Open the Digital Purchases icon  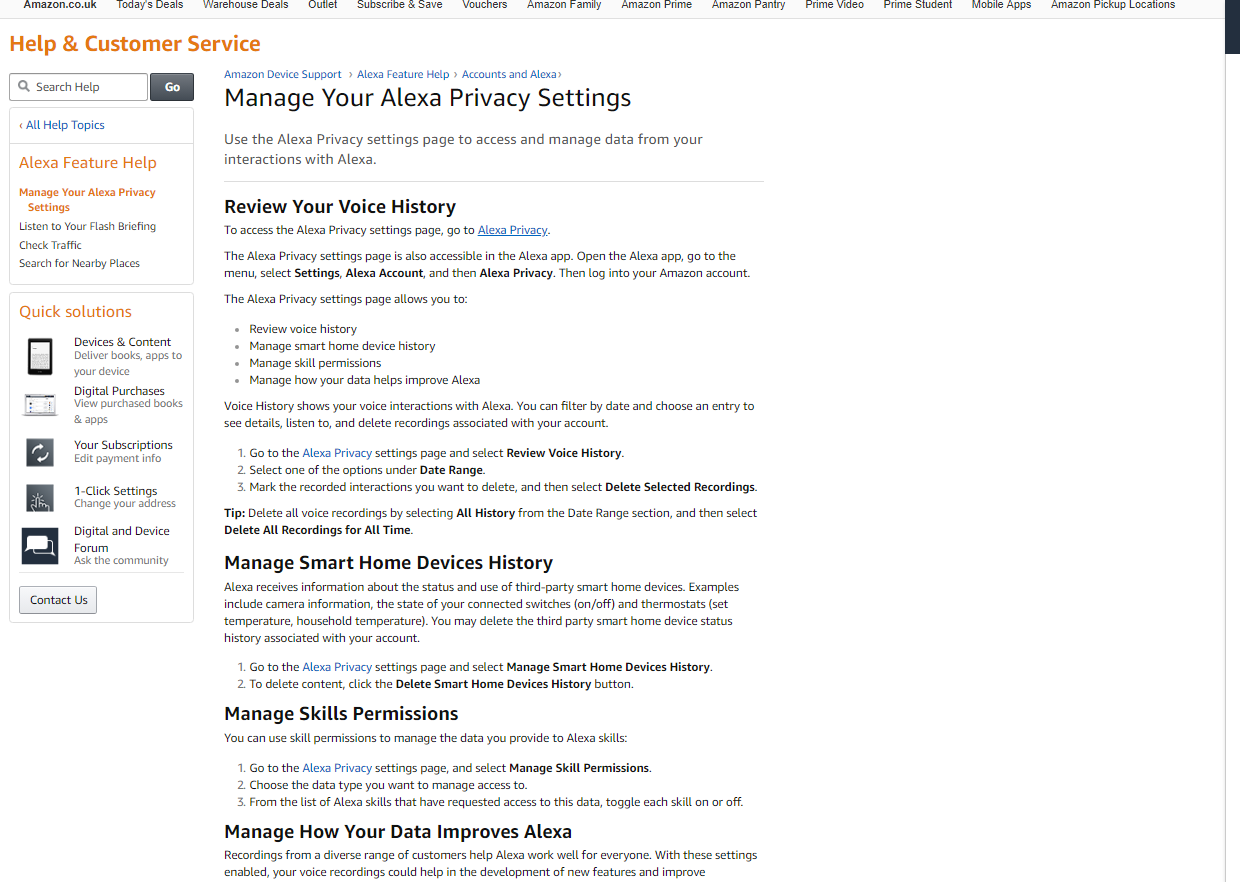point(40,405)
